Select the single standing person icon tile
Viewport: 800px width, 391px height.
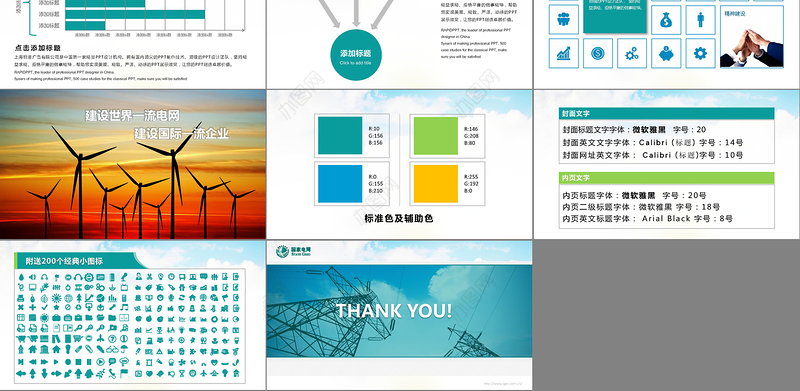[x=700, y=20]
